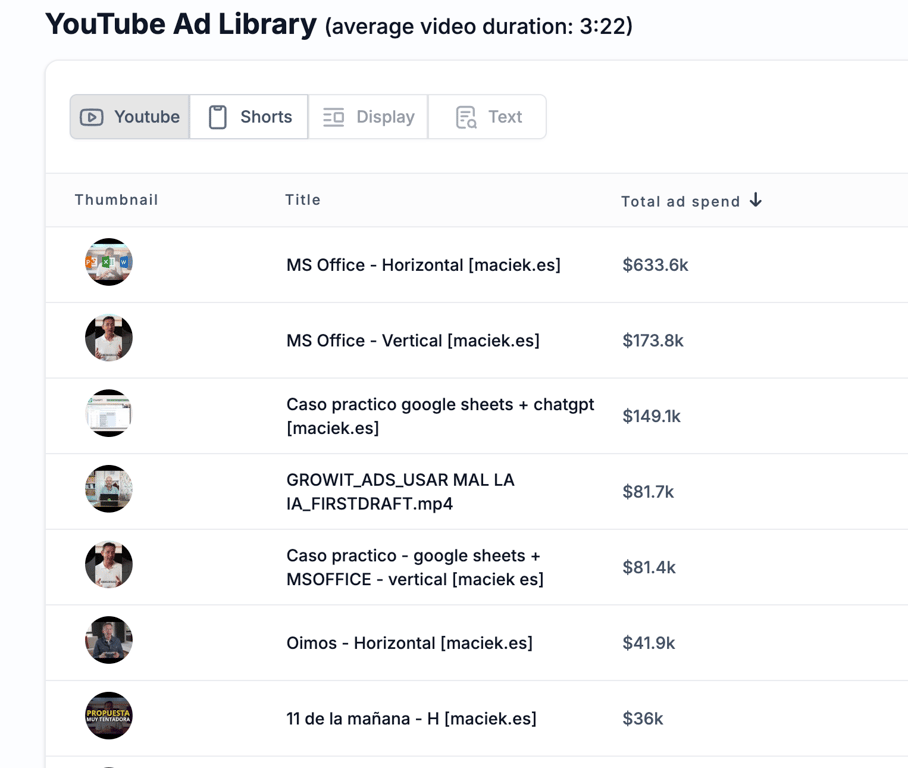Click title MS Office - Horizontal [maciek.es]

click(x=423, y=265)
